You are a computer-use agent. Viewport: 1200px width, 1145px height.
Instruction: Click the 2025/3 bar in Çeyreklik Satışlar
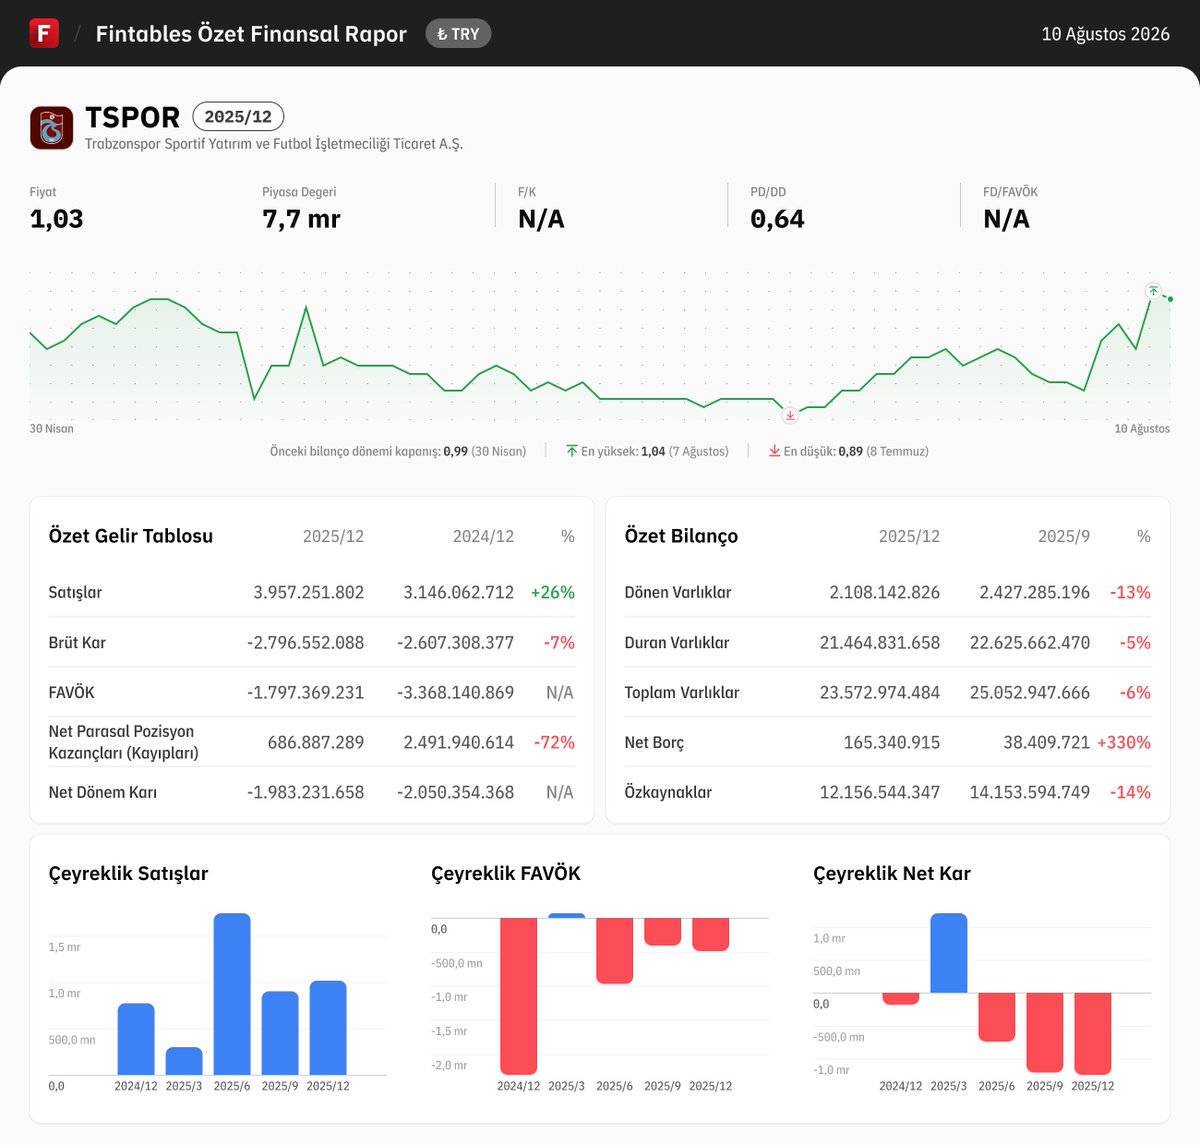184,1061
